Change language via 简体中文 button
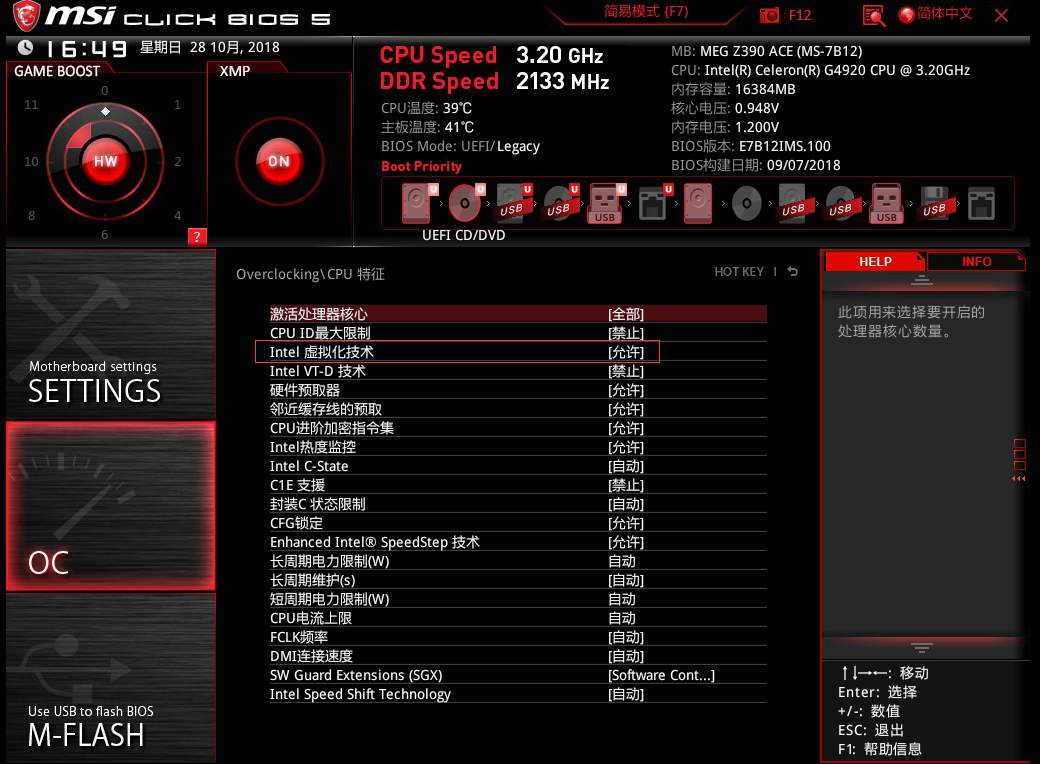Image resolution: width=1040 pixels, height=764 pixels. (944, 14)
